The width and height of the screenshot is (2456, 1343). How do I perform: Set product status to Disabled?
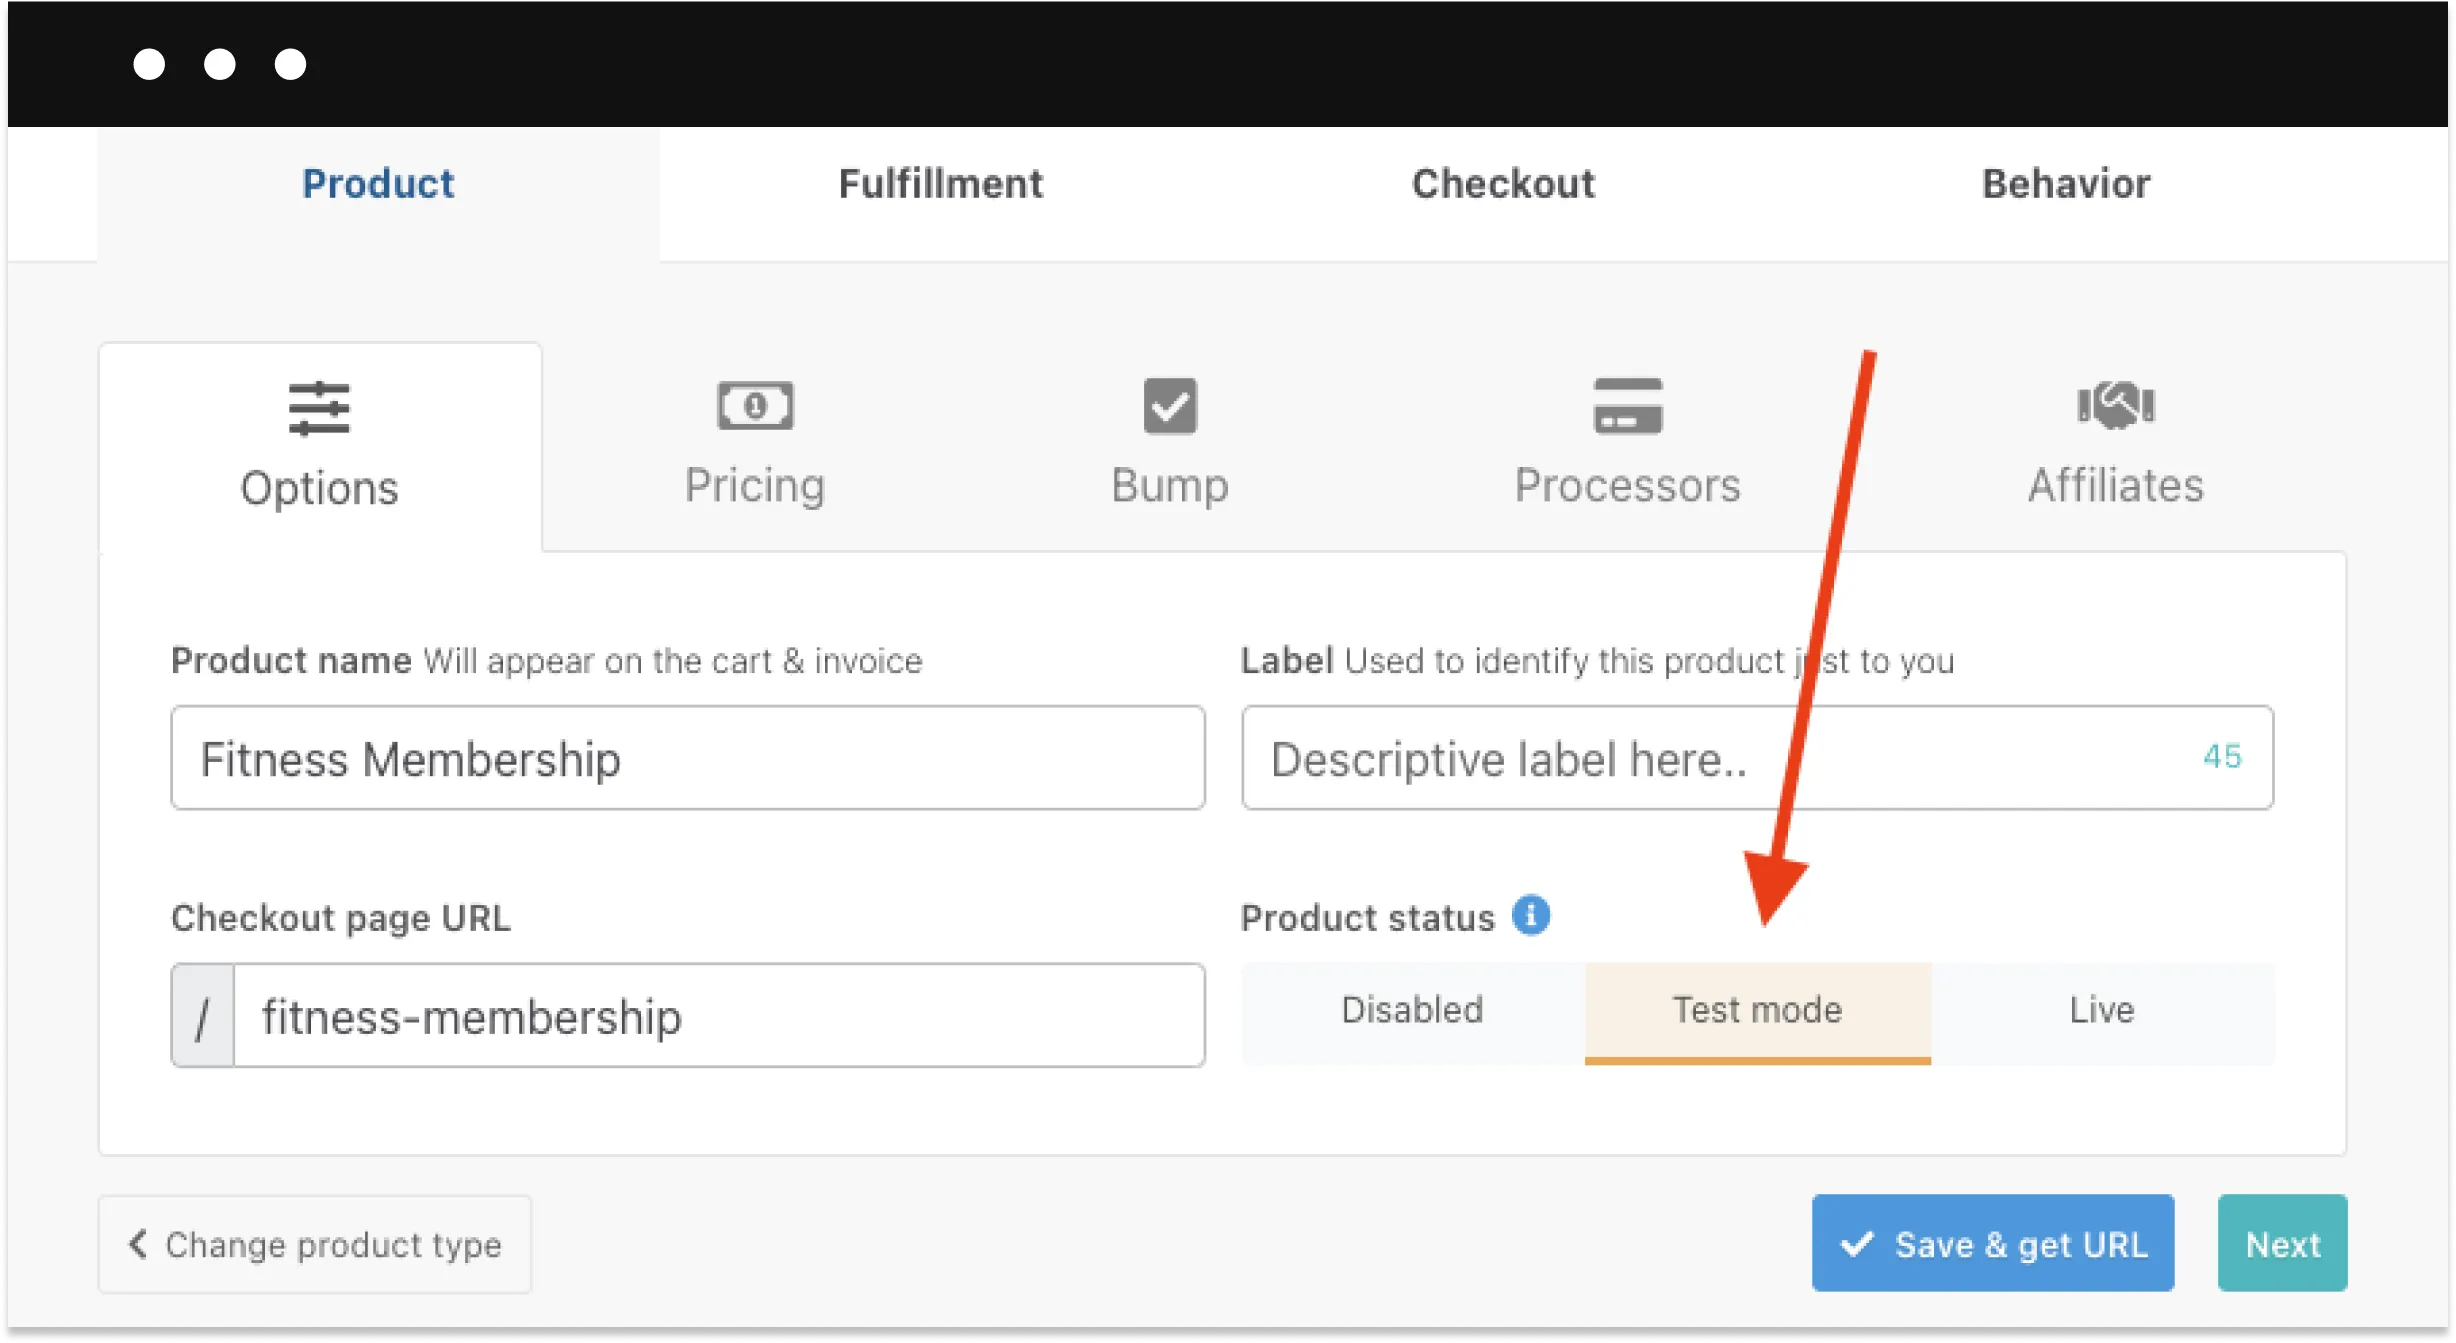click(x=1413, y=1012)
